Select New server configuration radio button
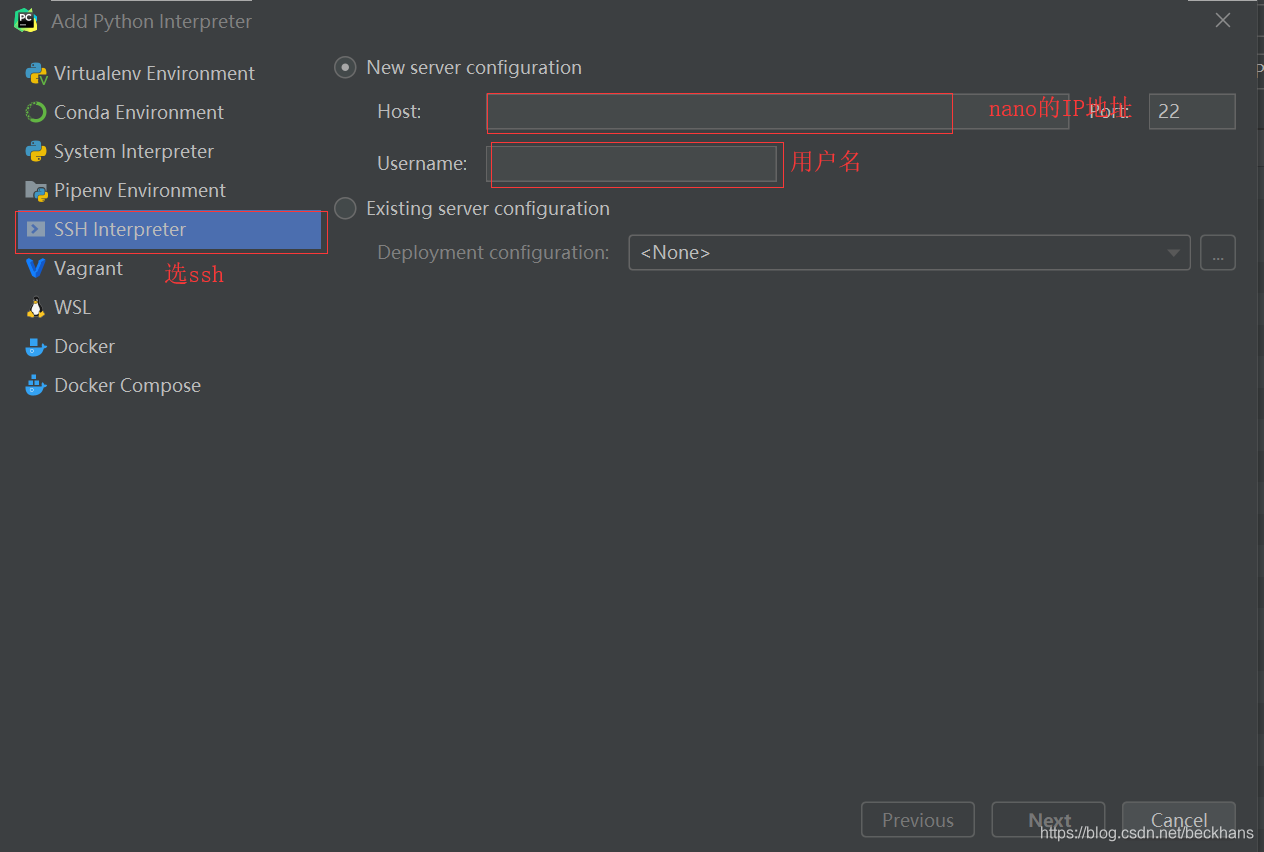This screenshot has width=1264, height=852. 345,68
